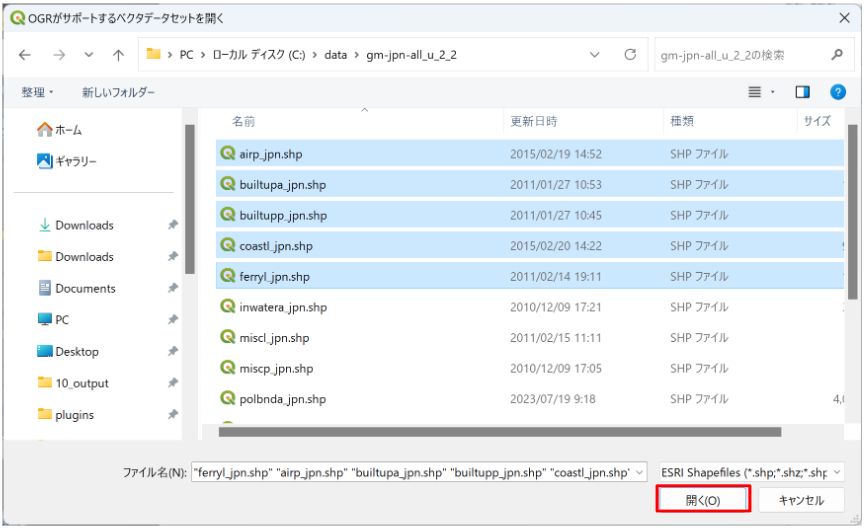Select miscl_jpn.shp file

529,338
